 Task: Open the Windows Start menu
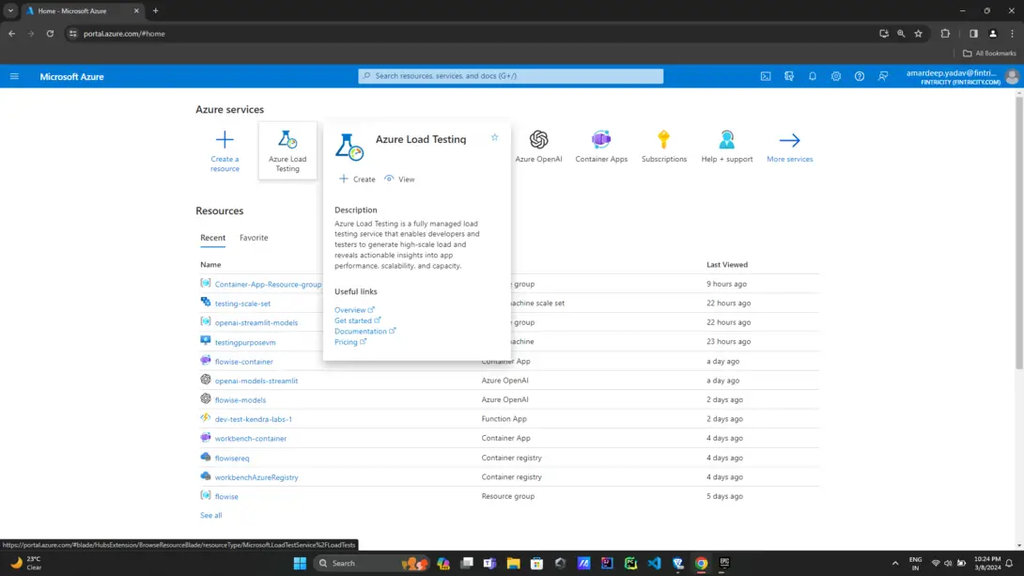point(300,563)
